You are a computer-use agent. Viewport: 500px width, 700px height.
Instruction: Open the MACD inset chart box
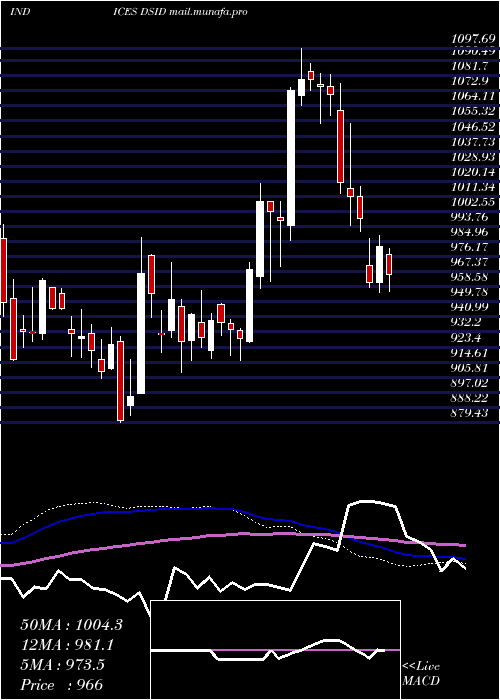(275, 650)
